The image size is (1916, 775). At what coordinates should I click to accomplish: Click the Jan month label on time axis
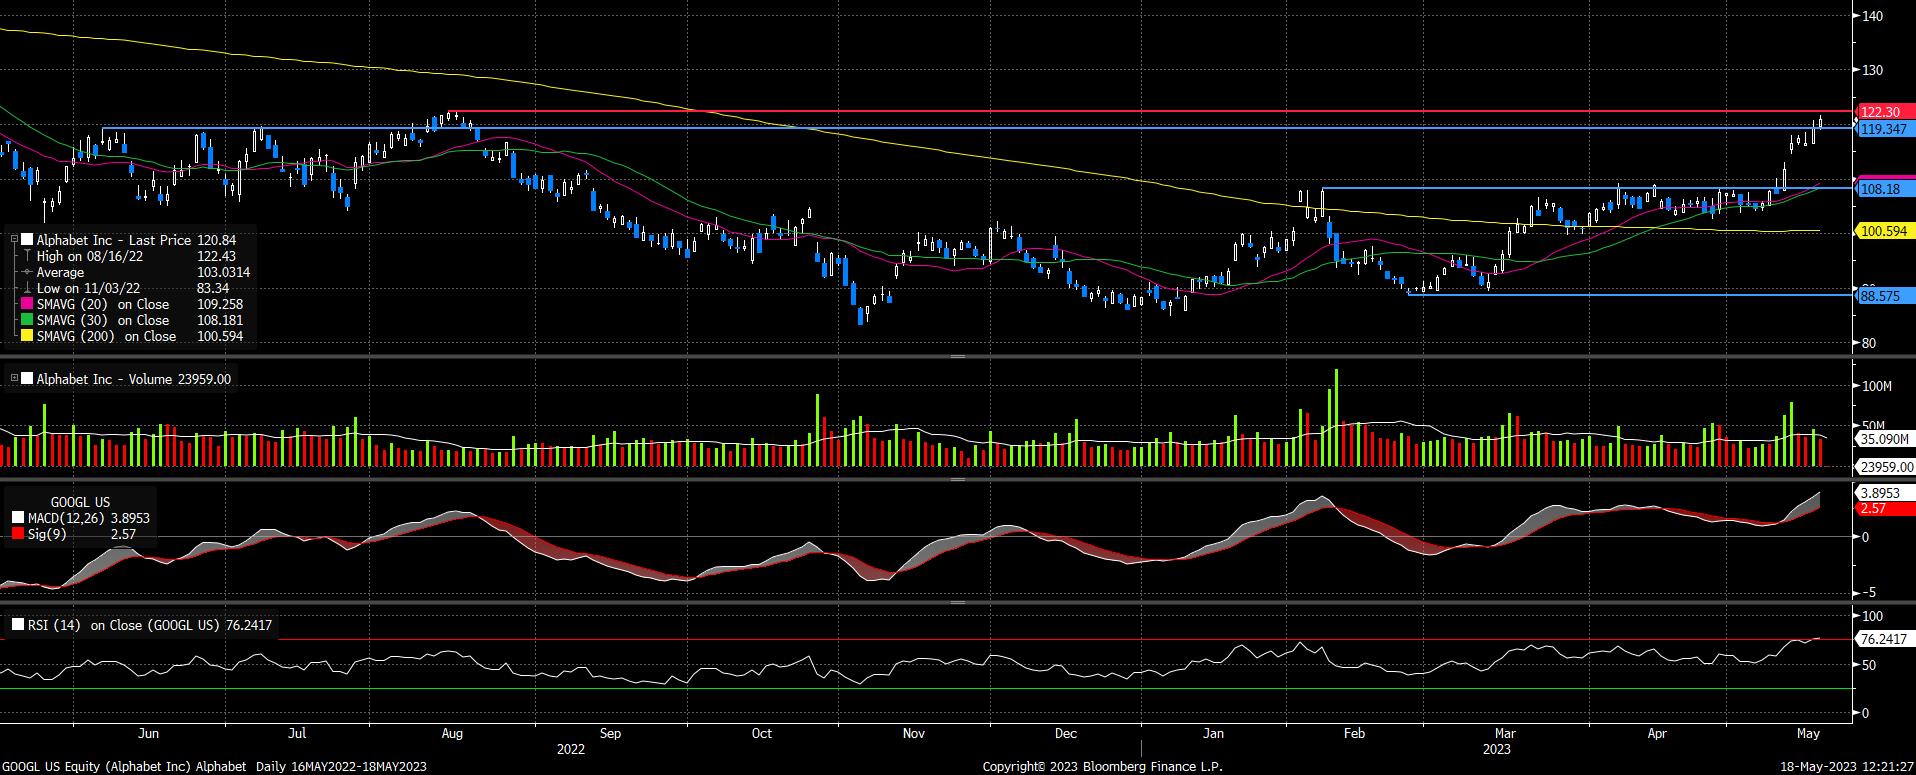[1214, 733]
